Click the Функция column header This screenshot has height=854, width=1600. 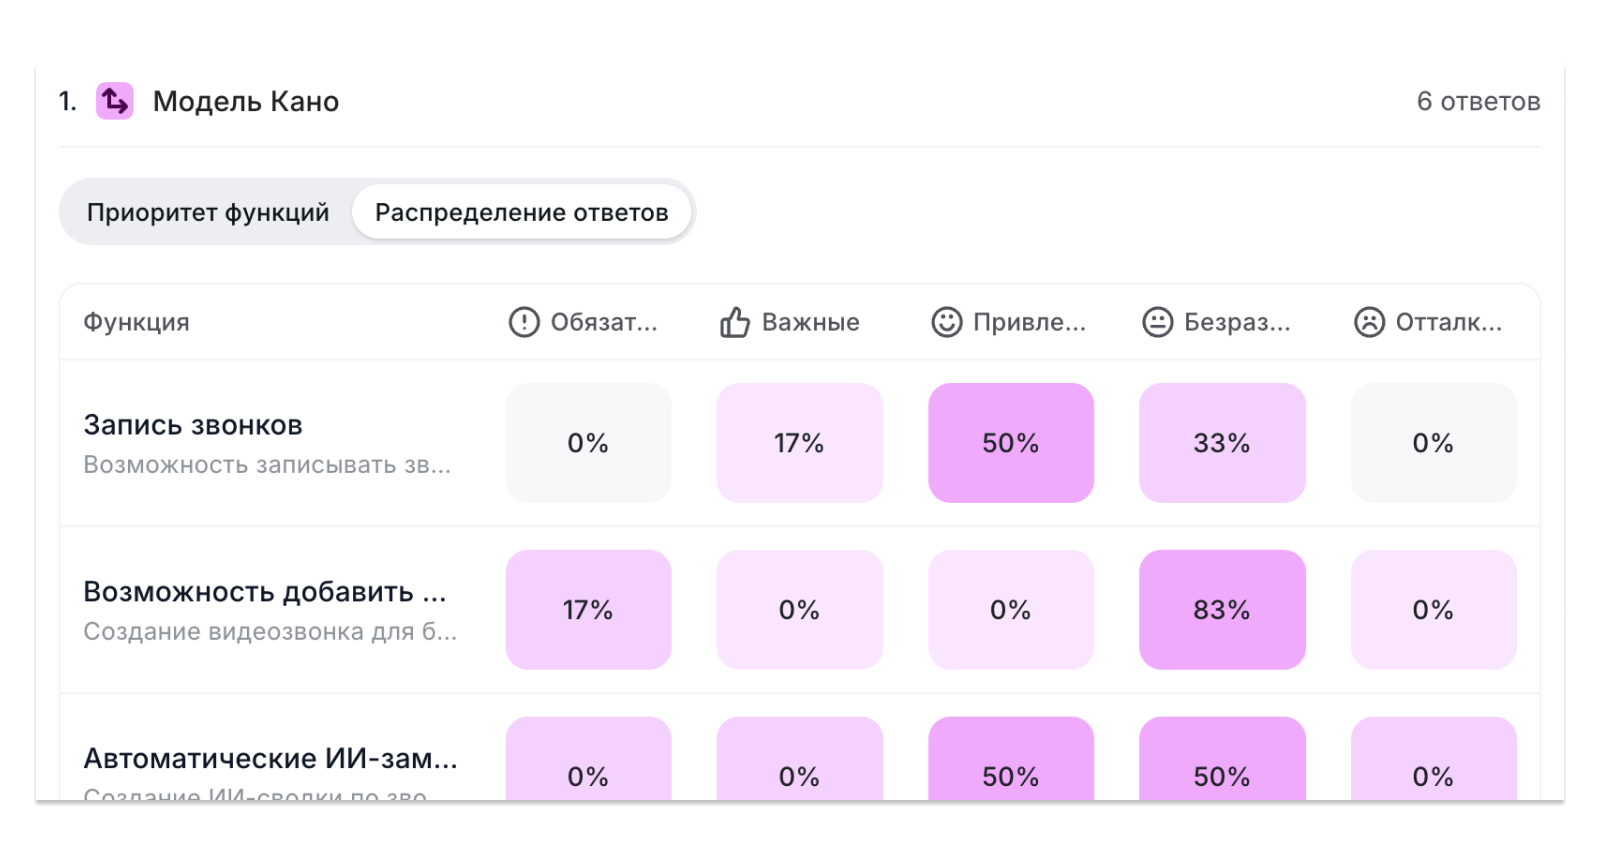click(x=136, y=322)
